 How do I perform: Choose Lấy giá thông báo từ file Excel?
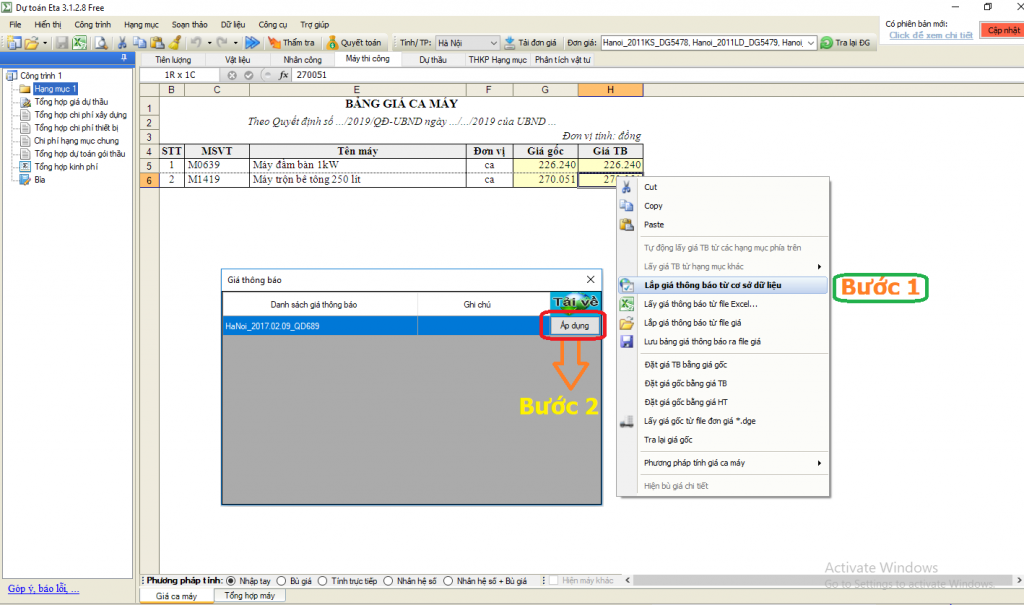(x=700, y=304)
